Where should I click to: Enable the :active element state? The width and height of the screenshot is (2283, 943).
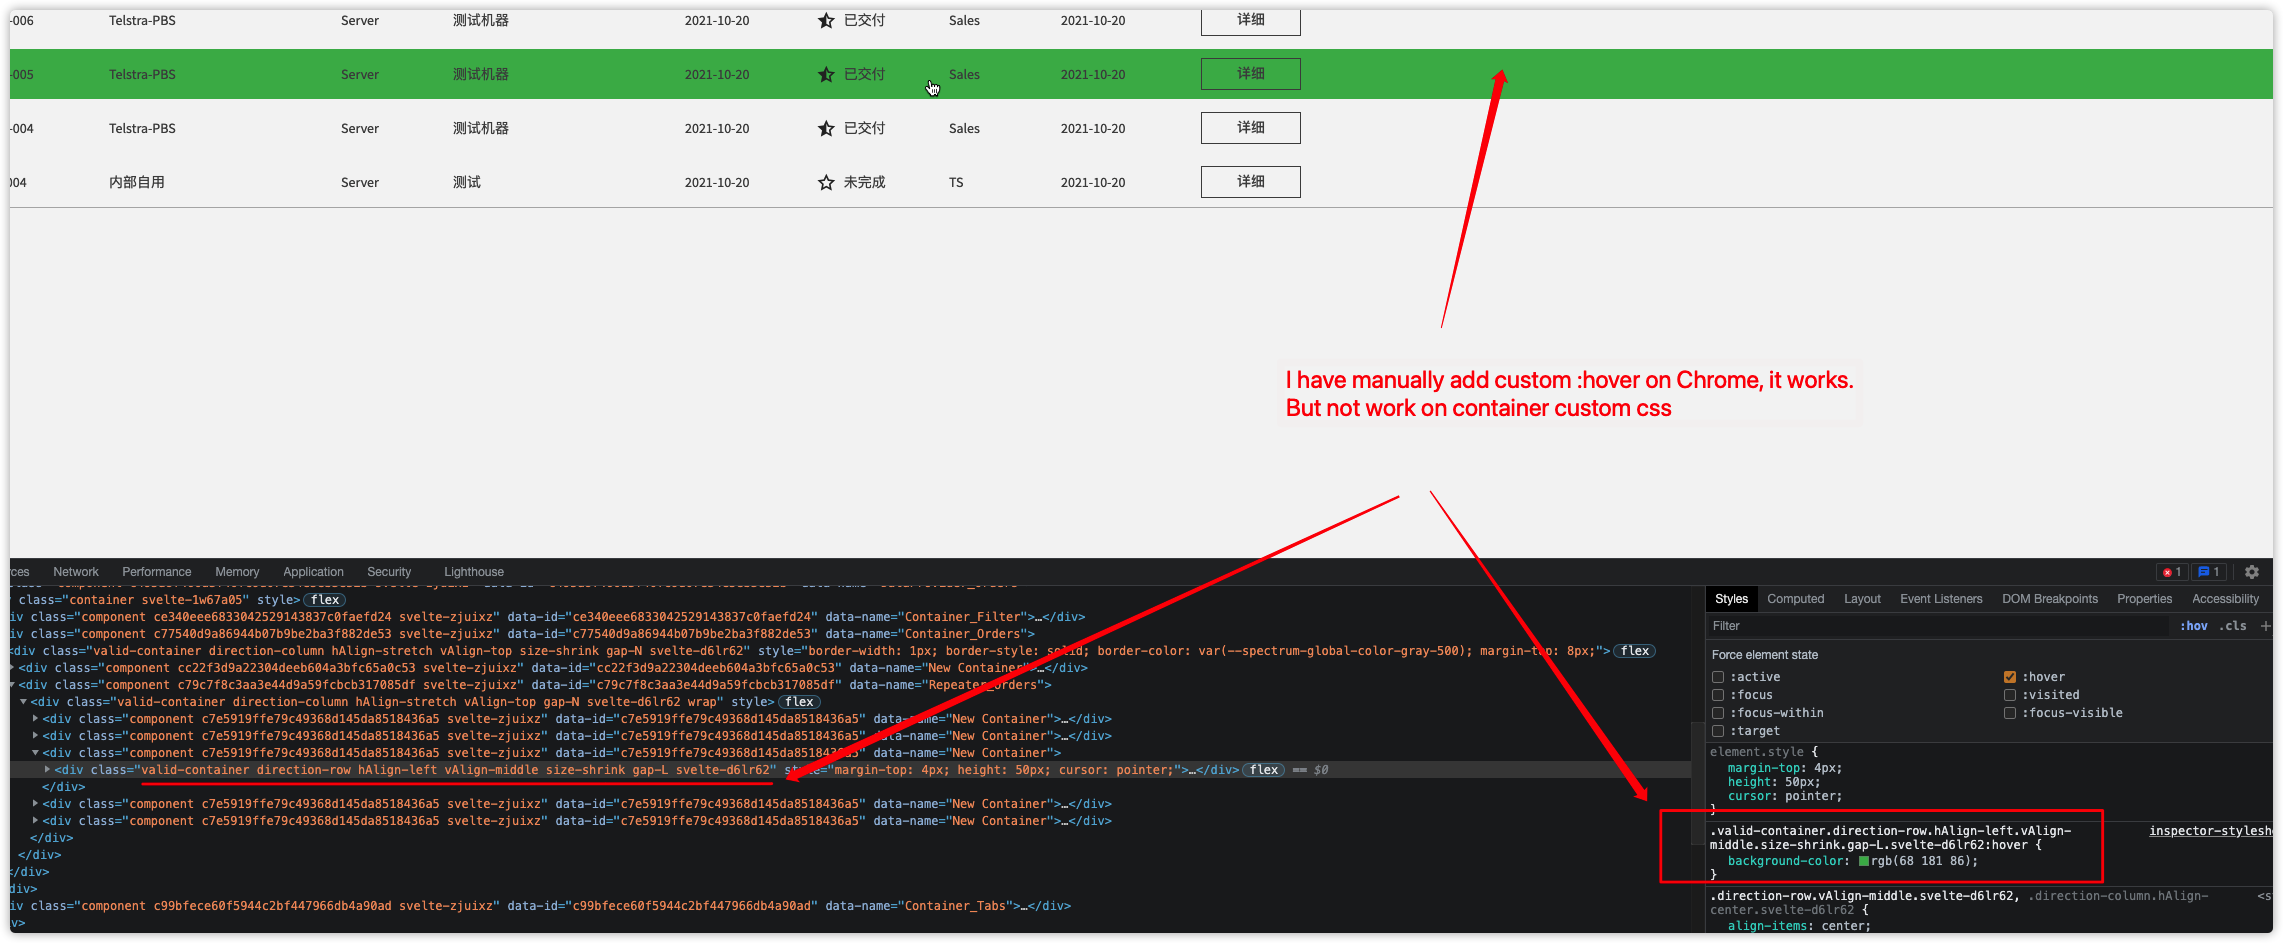point(1718,676)
